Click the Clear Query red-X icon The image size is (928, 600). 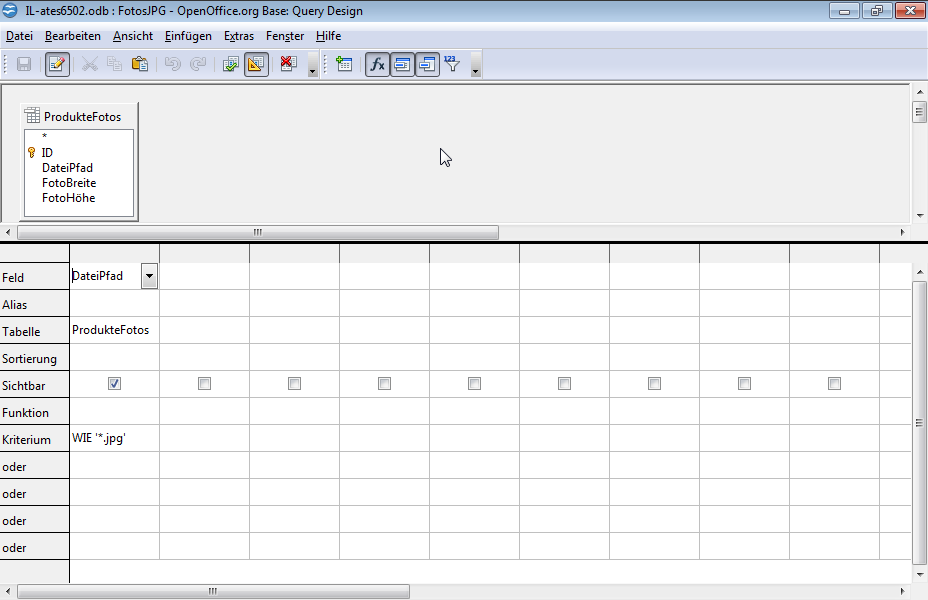click(x=289, y=64)
